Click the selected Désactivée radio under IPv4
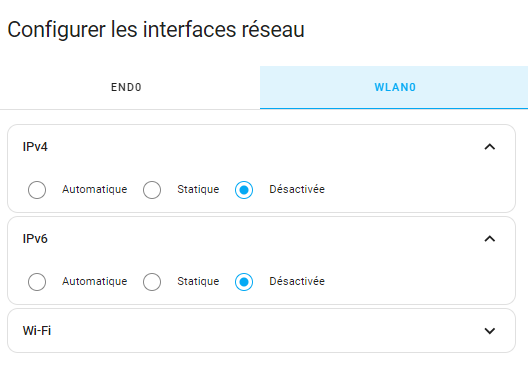Screen dimensions: 528x368 pyautogui.click(x=244, y=190)
